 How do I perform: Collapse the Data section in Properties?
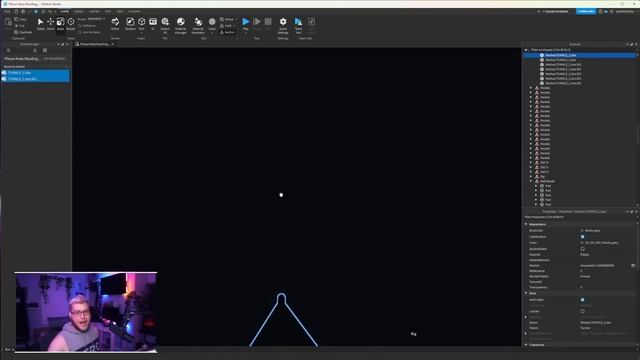526,293
